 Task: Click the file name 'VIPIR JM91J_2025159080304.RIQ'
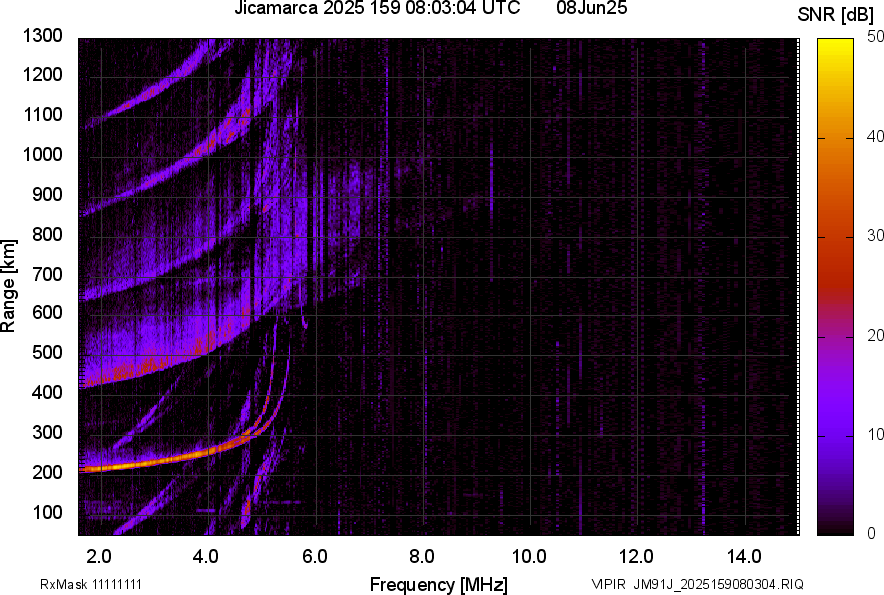tap(697, 584)
